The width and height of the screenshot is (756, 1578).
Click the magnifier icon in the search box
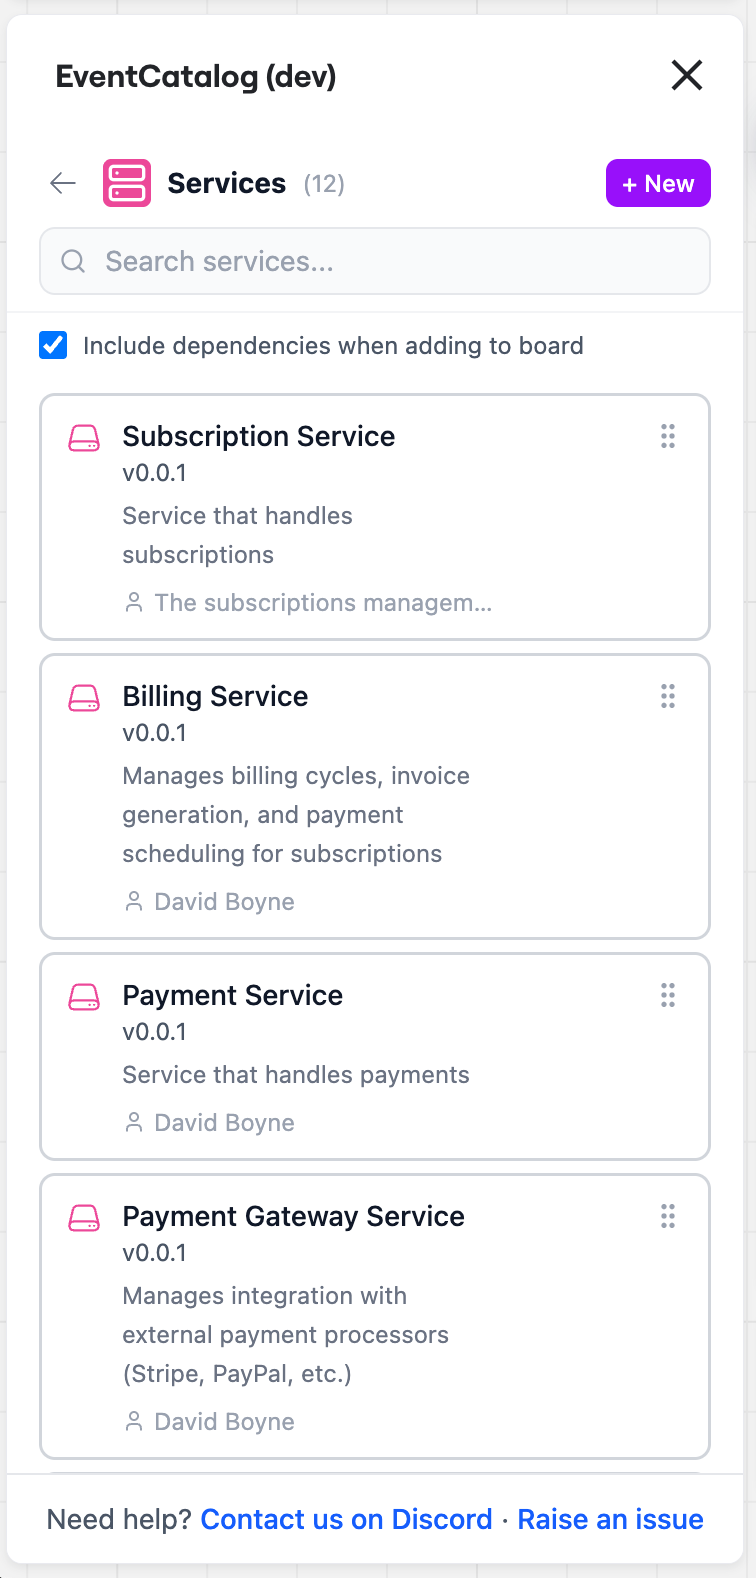pyautogui.click(x=73, y=261)
